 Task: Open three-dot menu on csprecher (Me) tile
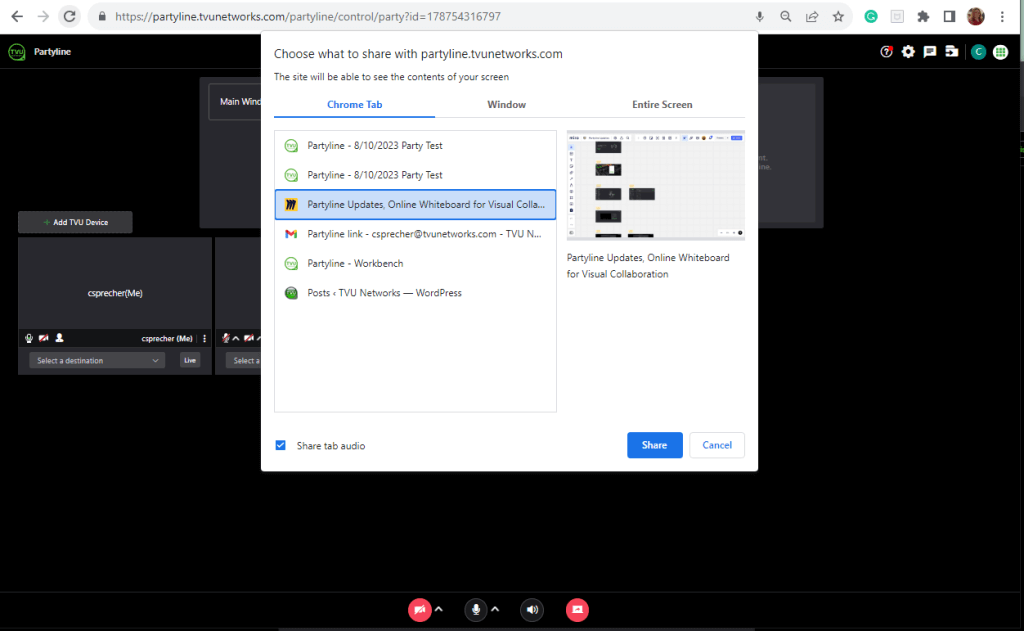204,338
